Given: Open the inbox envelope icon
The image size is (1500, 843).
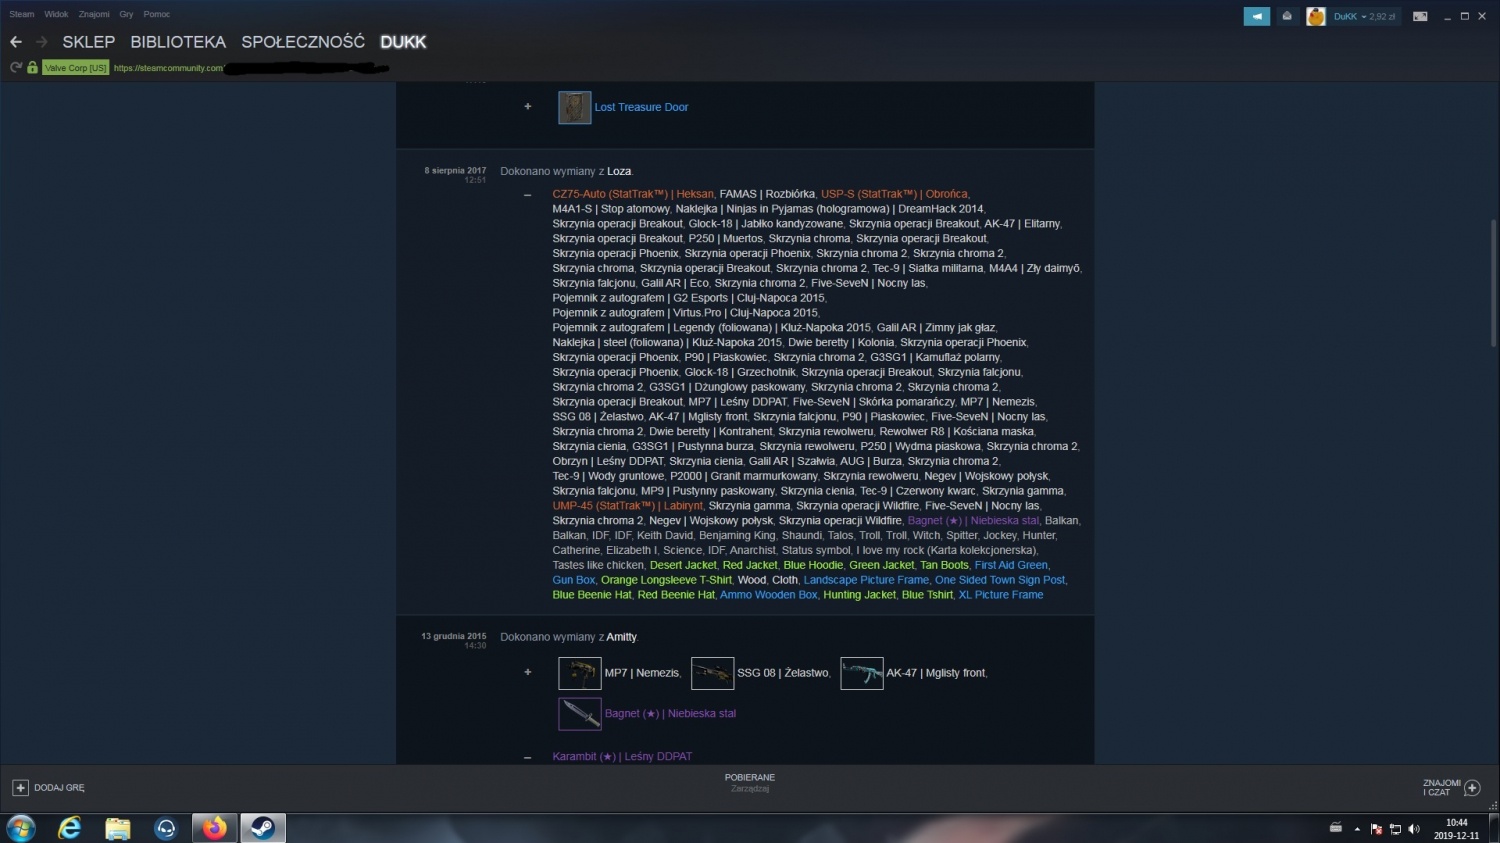Looking at the screenshot, I should click(1287, 16).
